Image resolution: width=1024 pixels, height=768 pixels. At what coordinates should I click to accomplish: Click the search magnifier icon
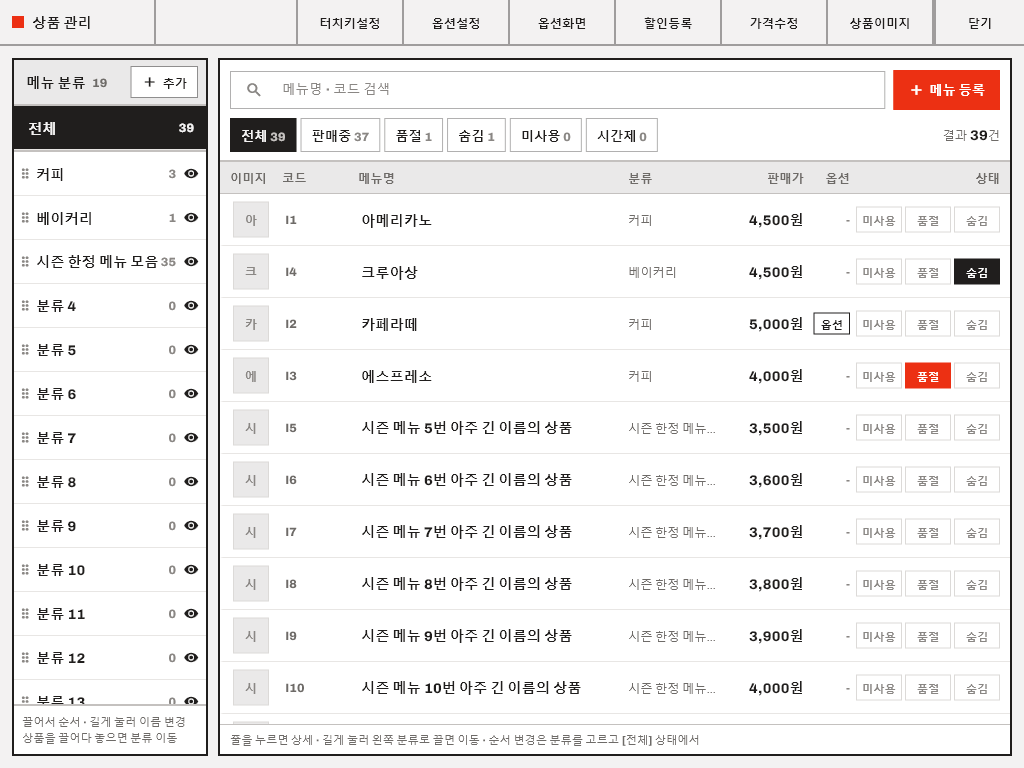click(x=254, y=89)
